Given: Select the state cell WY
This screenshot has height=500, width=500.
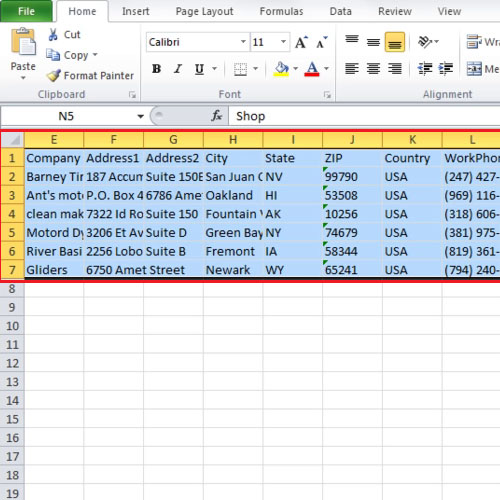Looking at the screenshot, I should coord(293,270).
